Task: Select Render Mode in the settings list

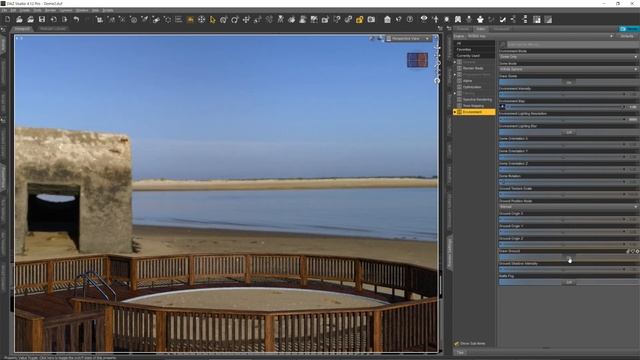Action: [x=473, y=68]
